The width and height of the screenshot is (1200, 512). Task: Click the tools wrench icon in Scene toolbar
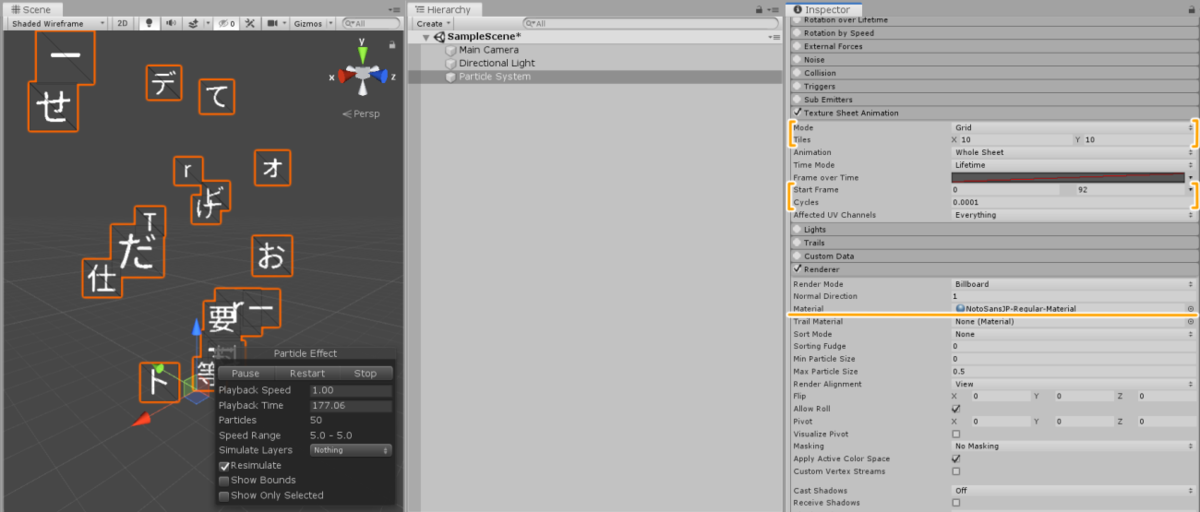[x=250, y=23]
